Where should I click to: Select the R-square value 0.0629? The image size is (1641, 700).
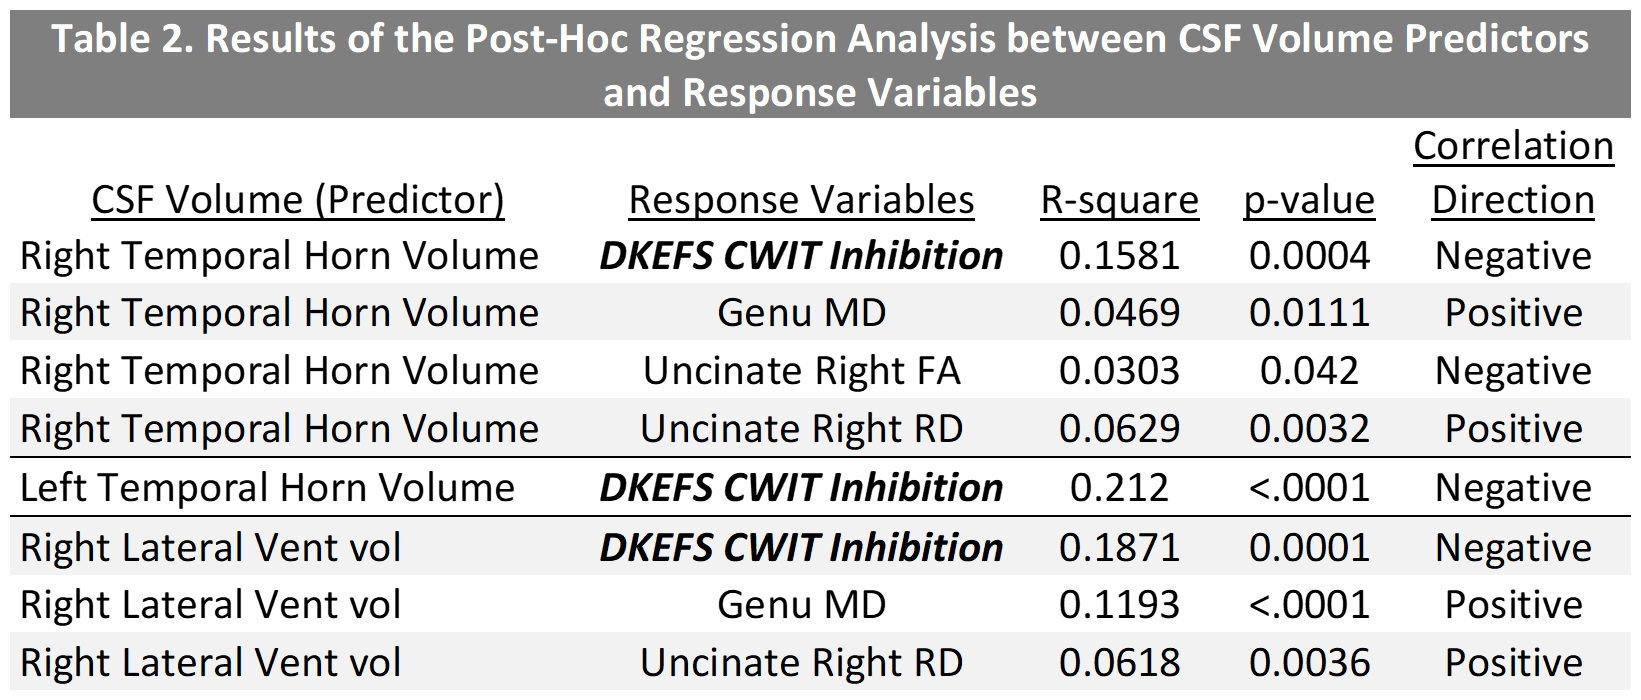1119,429
